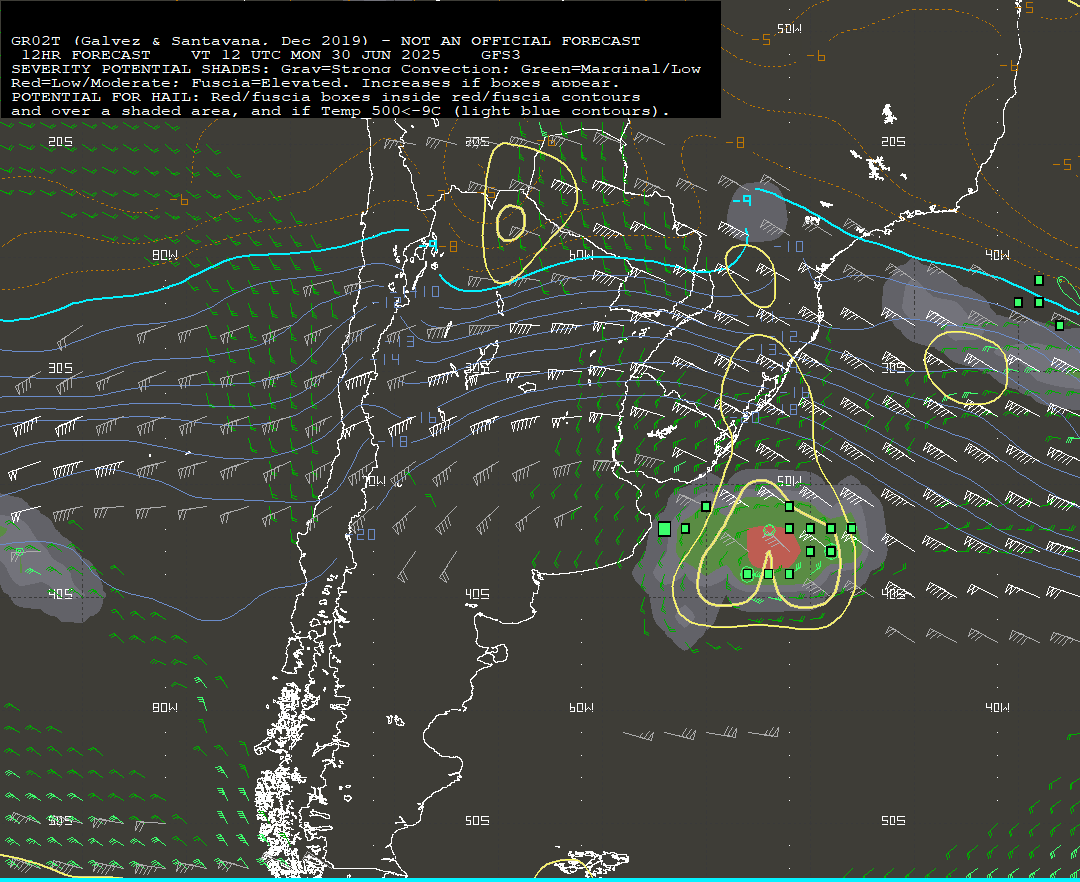Image resolution: width=1080 pixels, height=882 pixels.
Task: Click the yellow oval contour over the Atlantic gray shade
Action: point(965,368)
